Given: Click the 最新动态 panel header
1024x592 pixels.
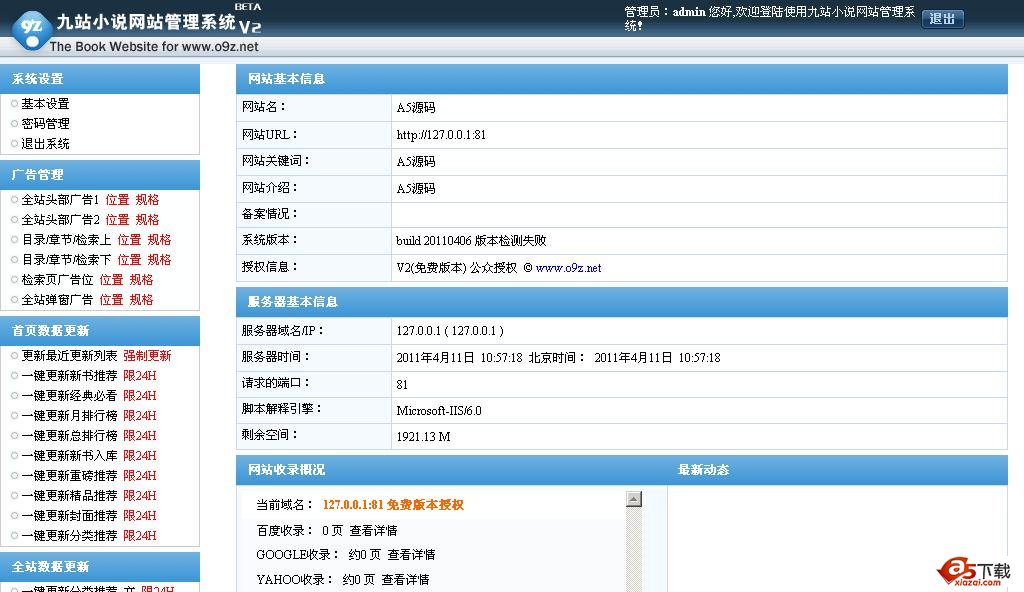Looking at the screenshot, I should click(x=703, y=470).
